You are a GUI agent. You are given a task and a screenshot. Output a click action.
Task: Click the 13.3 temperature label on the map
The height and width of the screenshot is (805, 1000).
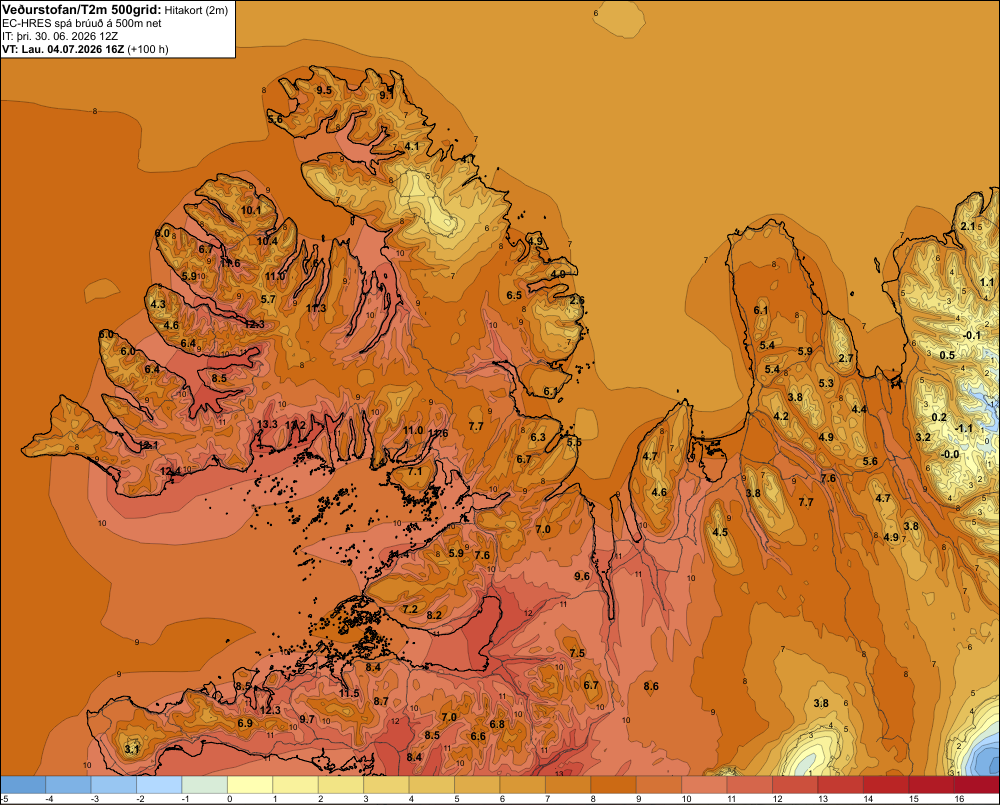coord(267,424)
